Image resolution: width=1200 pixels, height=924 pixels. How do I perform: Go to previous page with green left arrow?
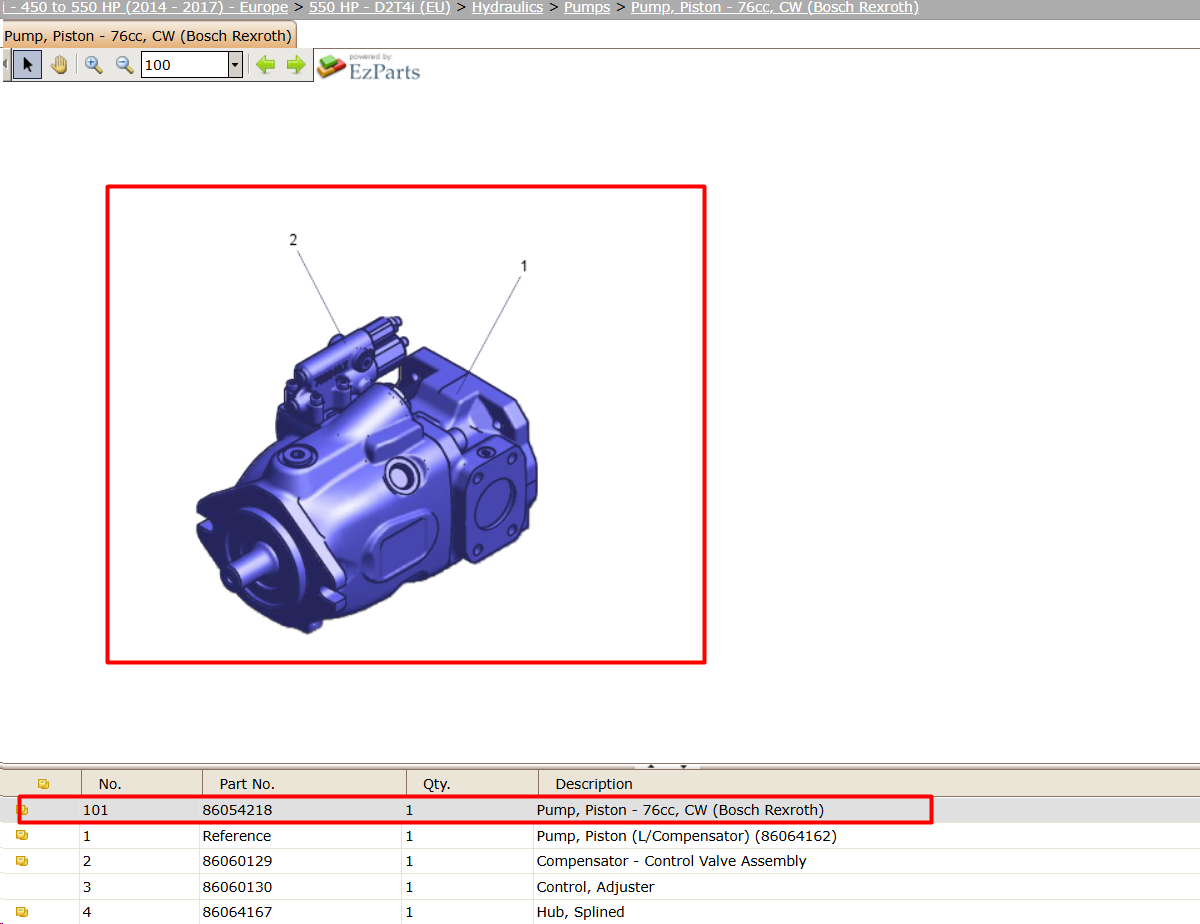coord(265,65)
